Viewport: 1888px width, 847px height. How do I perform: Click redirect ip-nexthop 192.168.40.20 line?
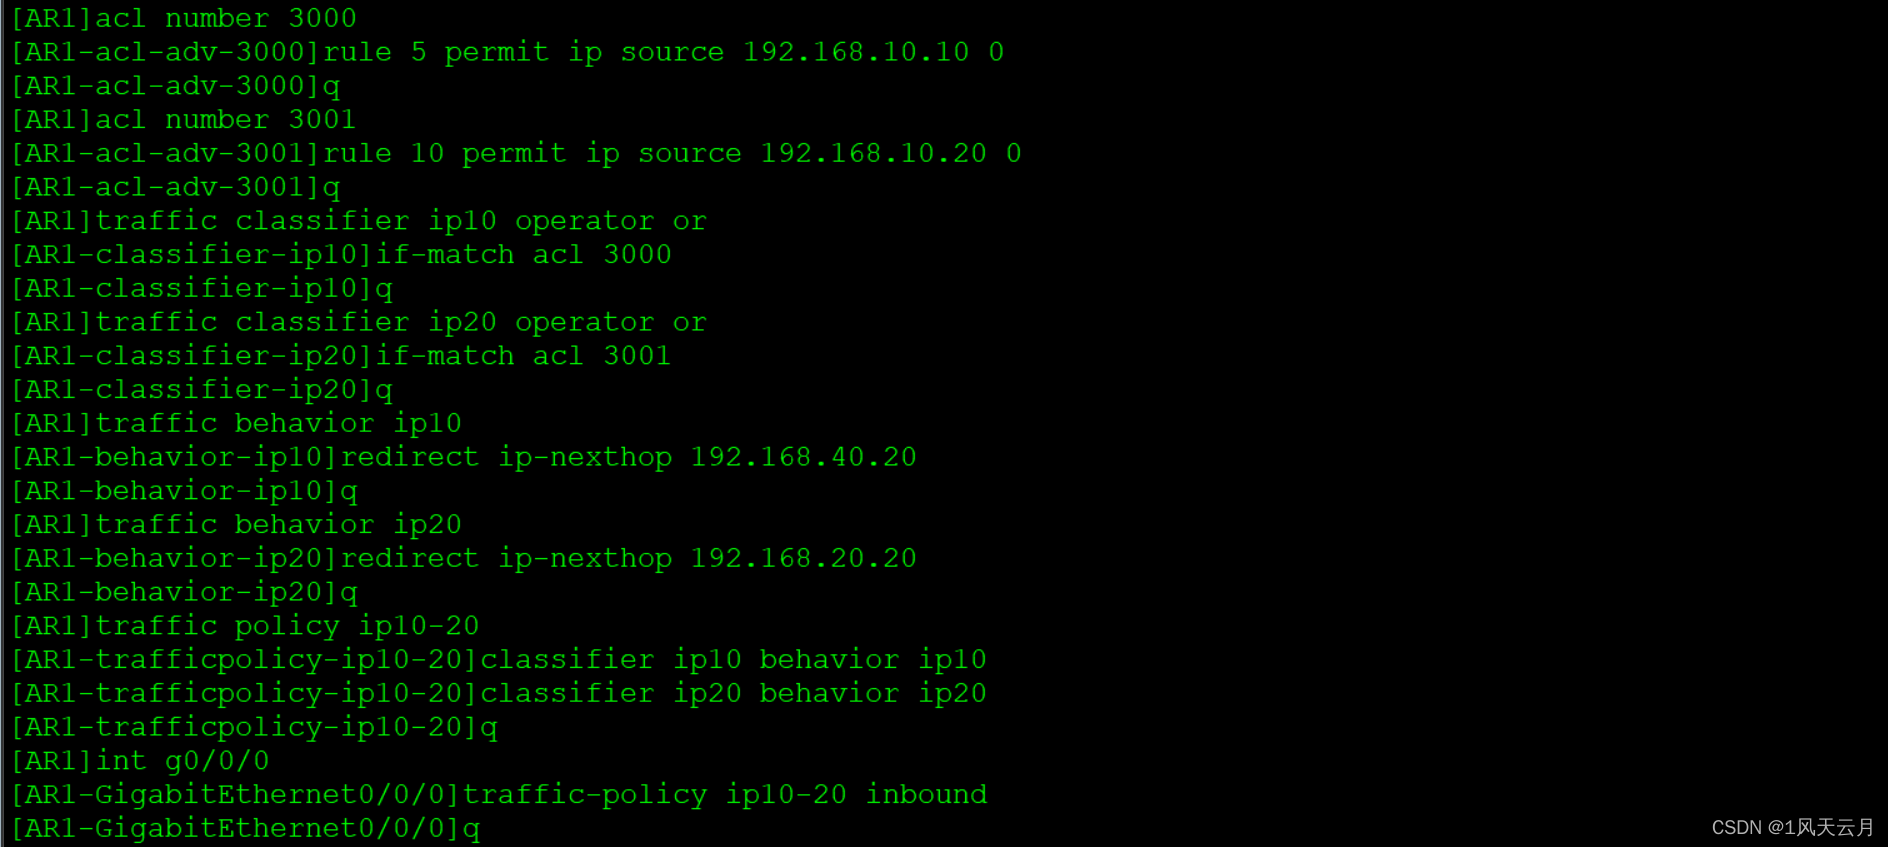pyautogui.click(x=464, y=457)
